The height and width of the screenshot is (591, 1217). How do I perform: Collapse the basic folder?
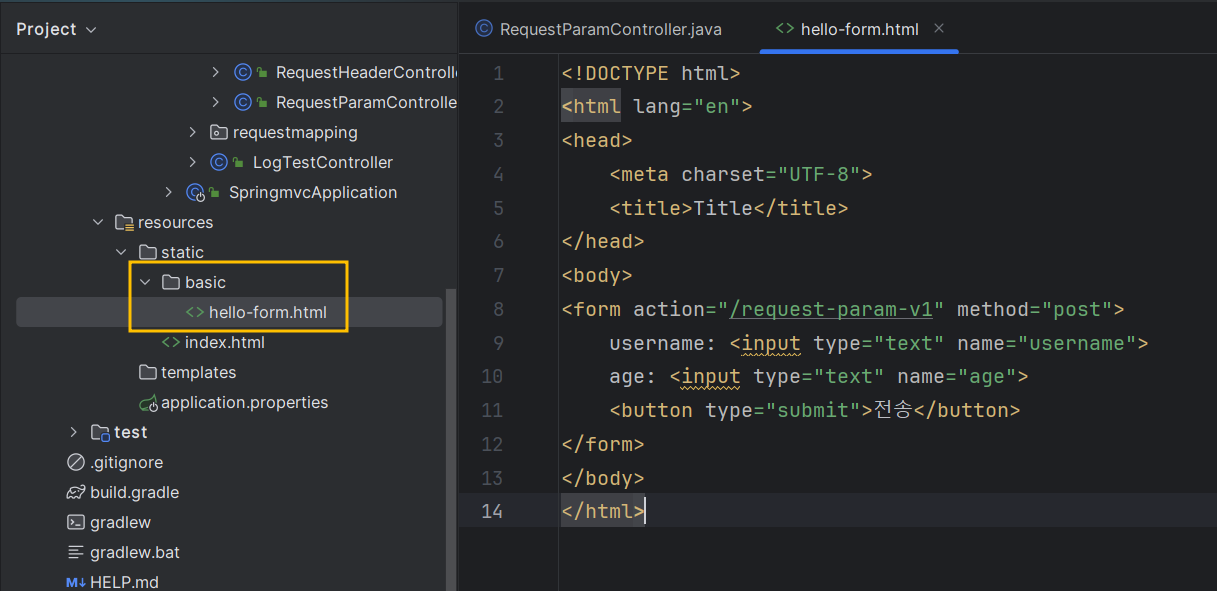(x=145, y=282)
